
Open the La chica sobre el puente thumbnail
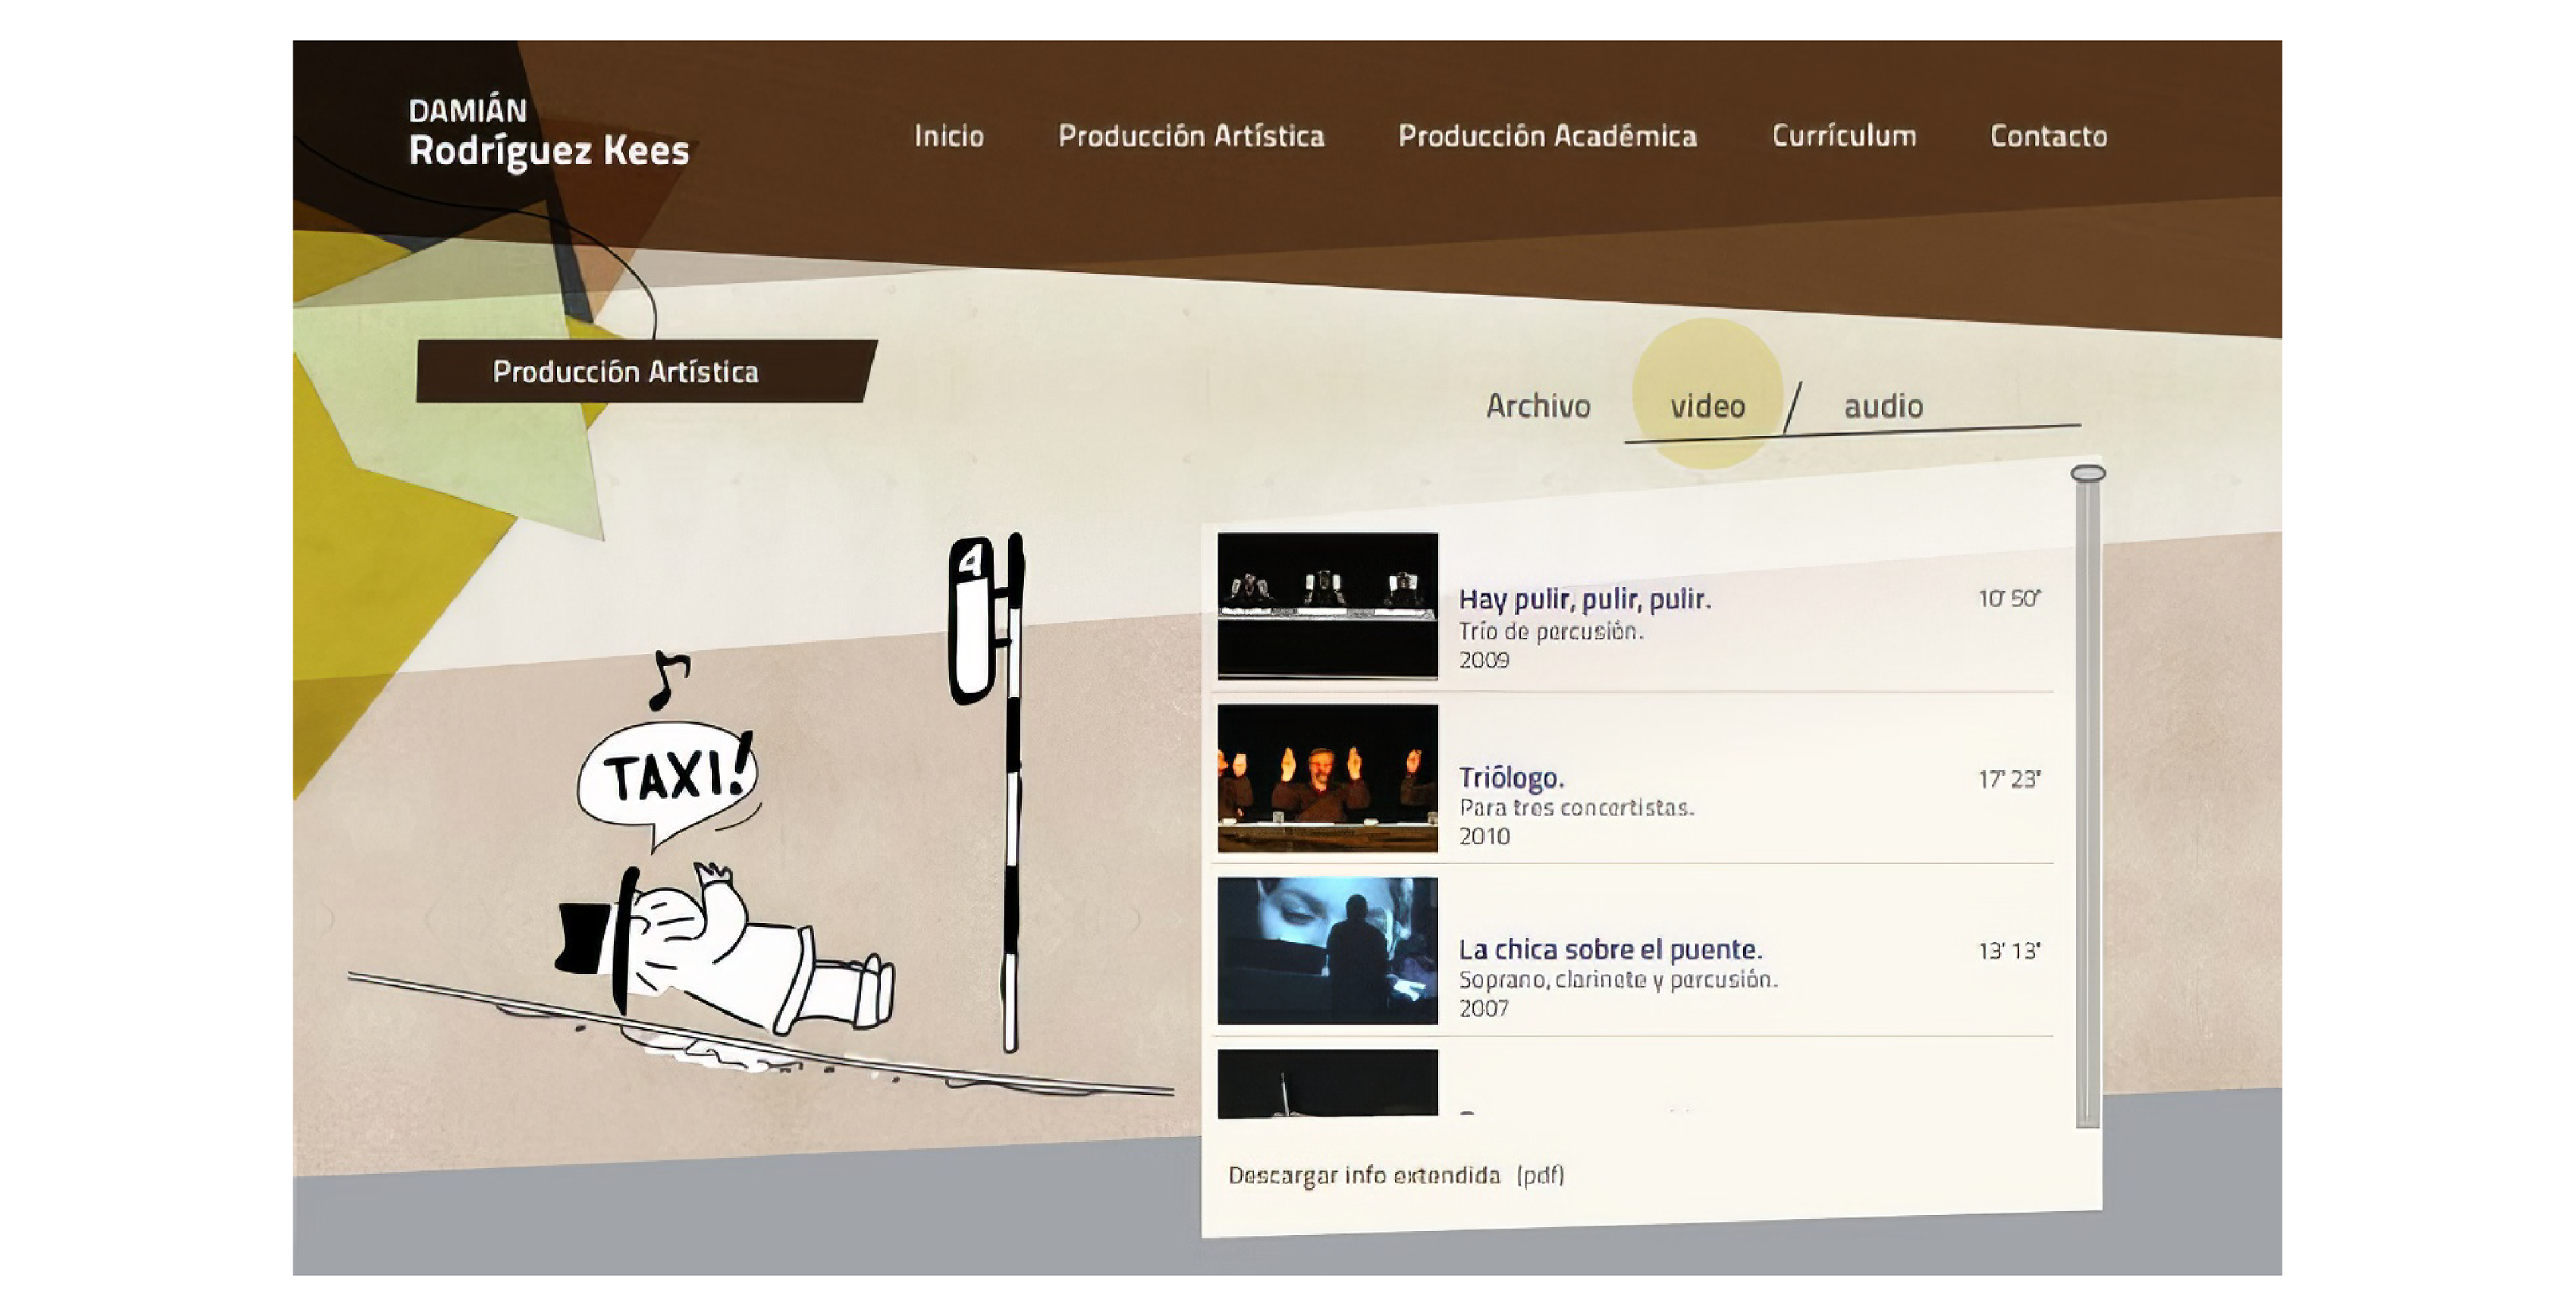tap(1327, 951)
